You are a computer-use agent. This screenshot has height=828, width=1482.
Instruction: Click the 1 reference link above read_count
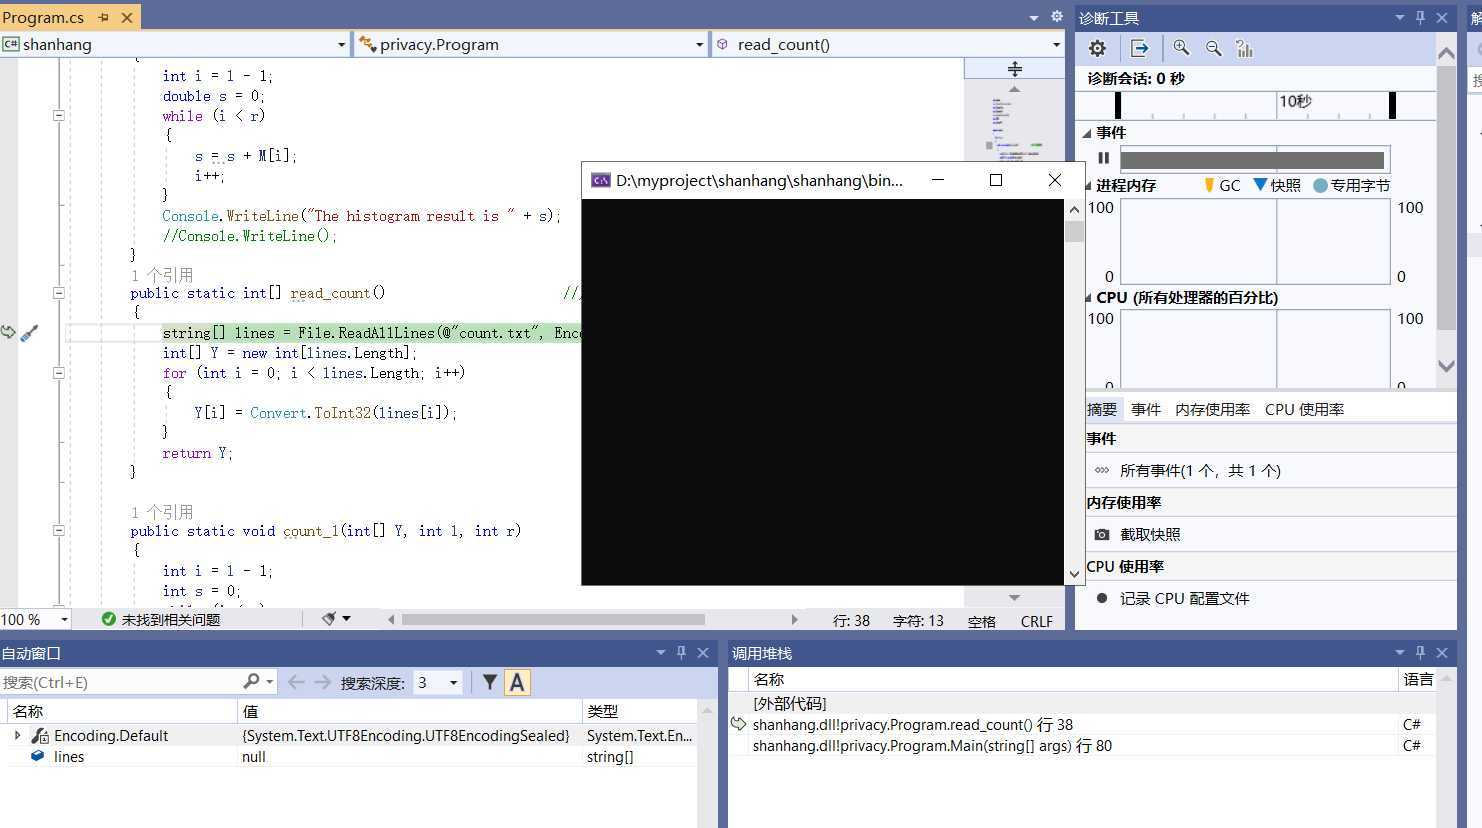162,274
